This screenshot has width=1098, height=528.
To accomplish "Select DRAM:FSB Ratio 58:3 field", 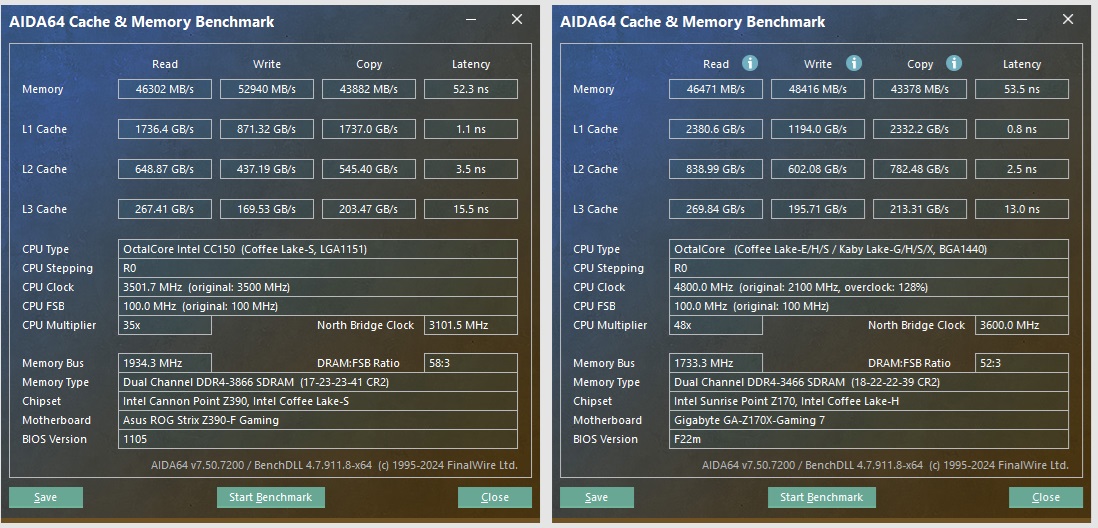I will (471, 363).
